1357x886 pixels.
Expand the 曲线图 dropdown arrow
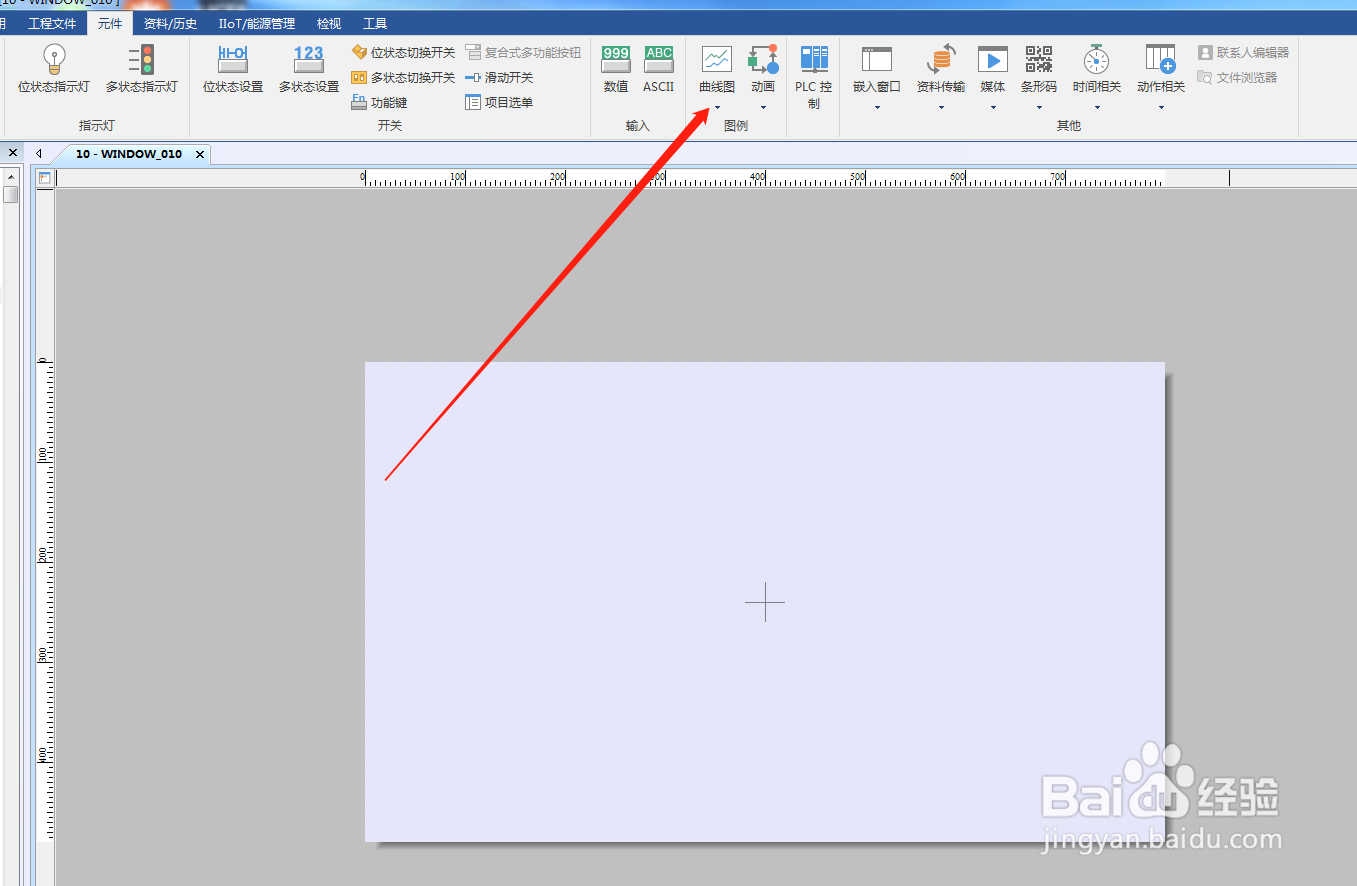click(717, 108)
